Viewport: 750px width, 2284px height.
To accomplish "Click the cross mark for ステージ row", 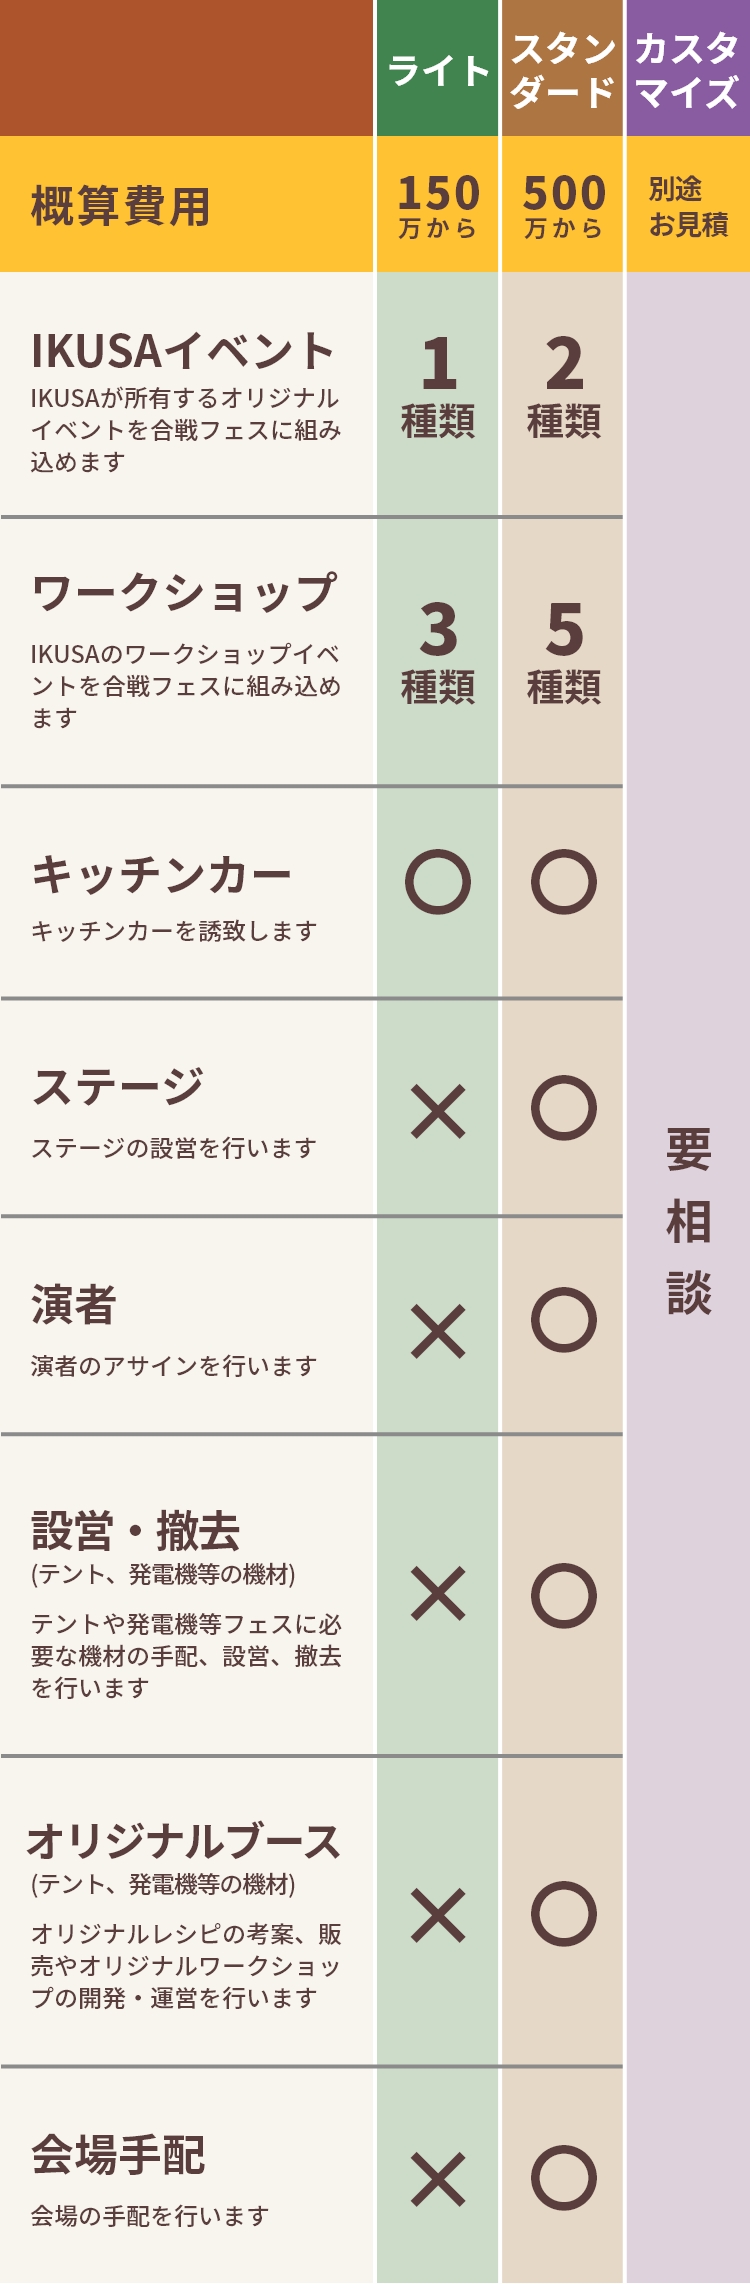I will point(438,1112).
